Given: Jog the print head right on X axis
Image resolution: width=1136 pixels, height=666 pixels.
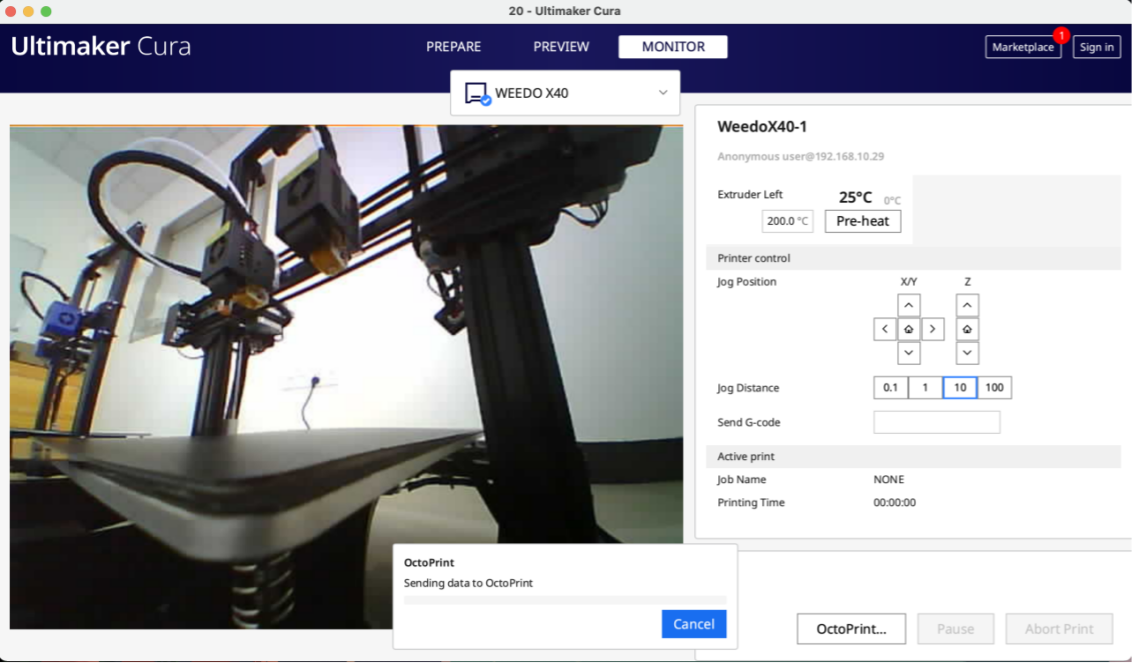Looking at the screenshot, I should point(932,329).
